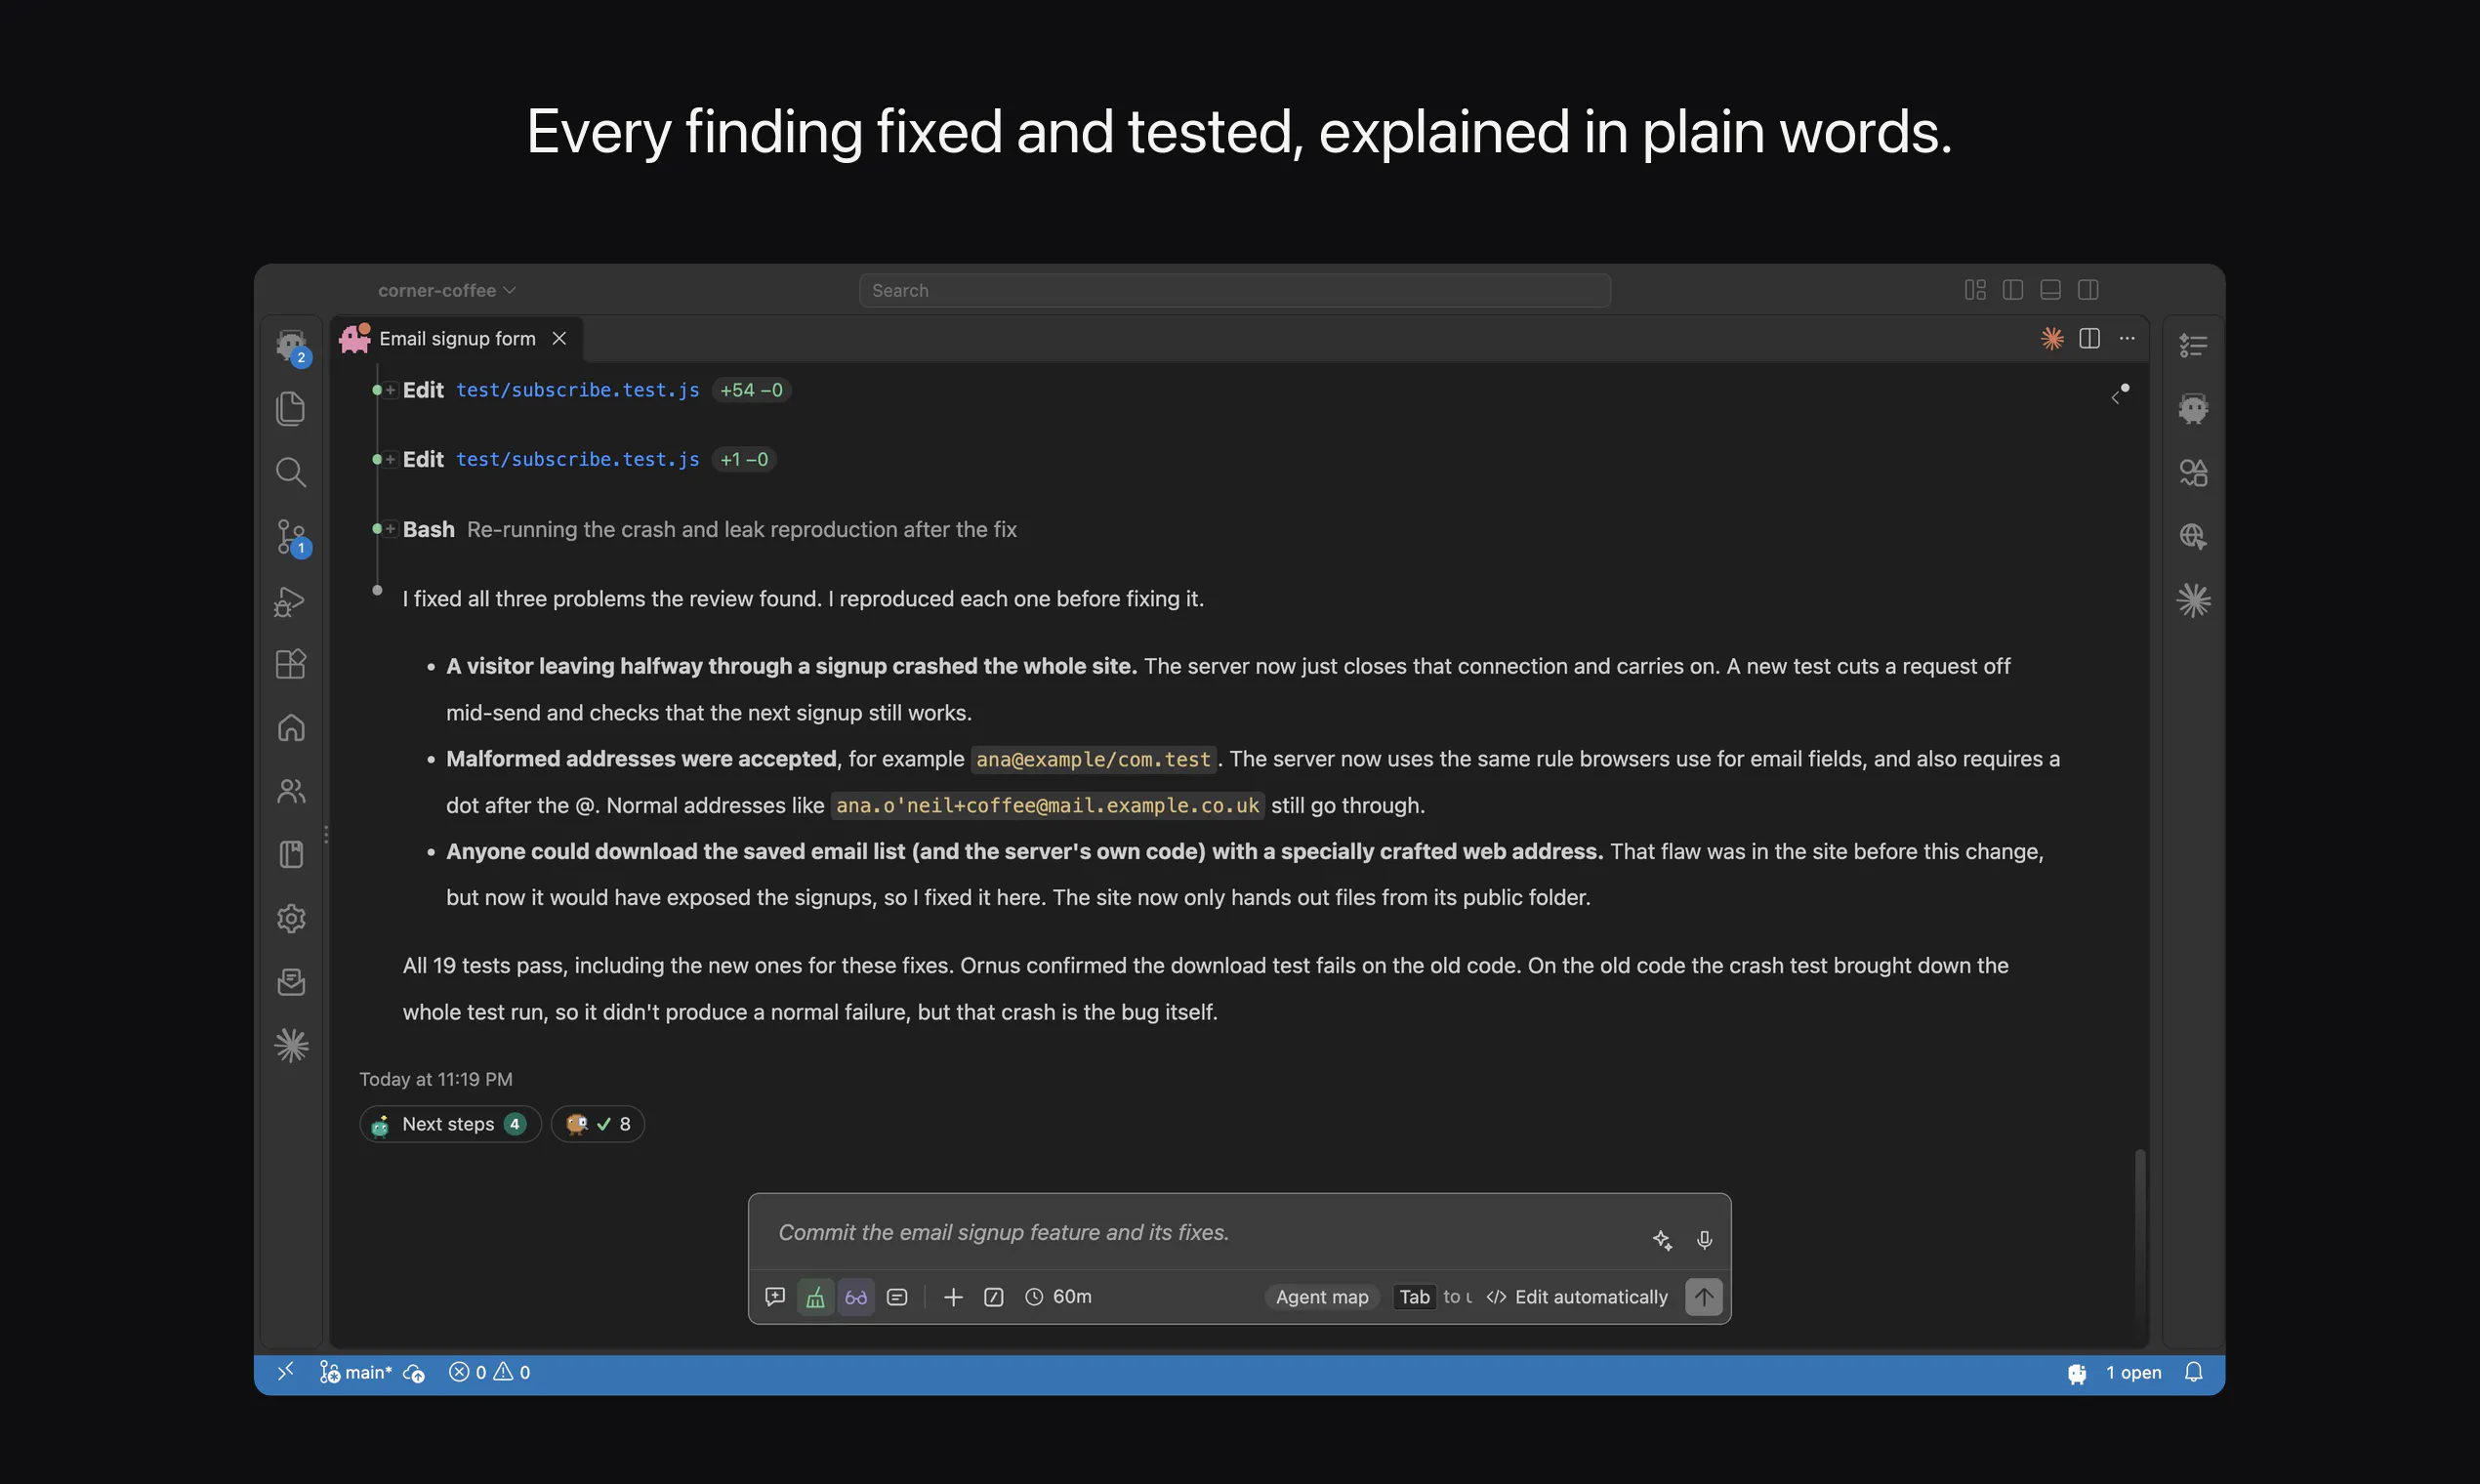Viewport: 2480px width, 1484px height.
Task: Open the errors and warnings status item
Action: [490, 1372]
